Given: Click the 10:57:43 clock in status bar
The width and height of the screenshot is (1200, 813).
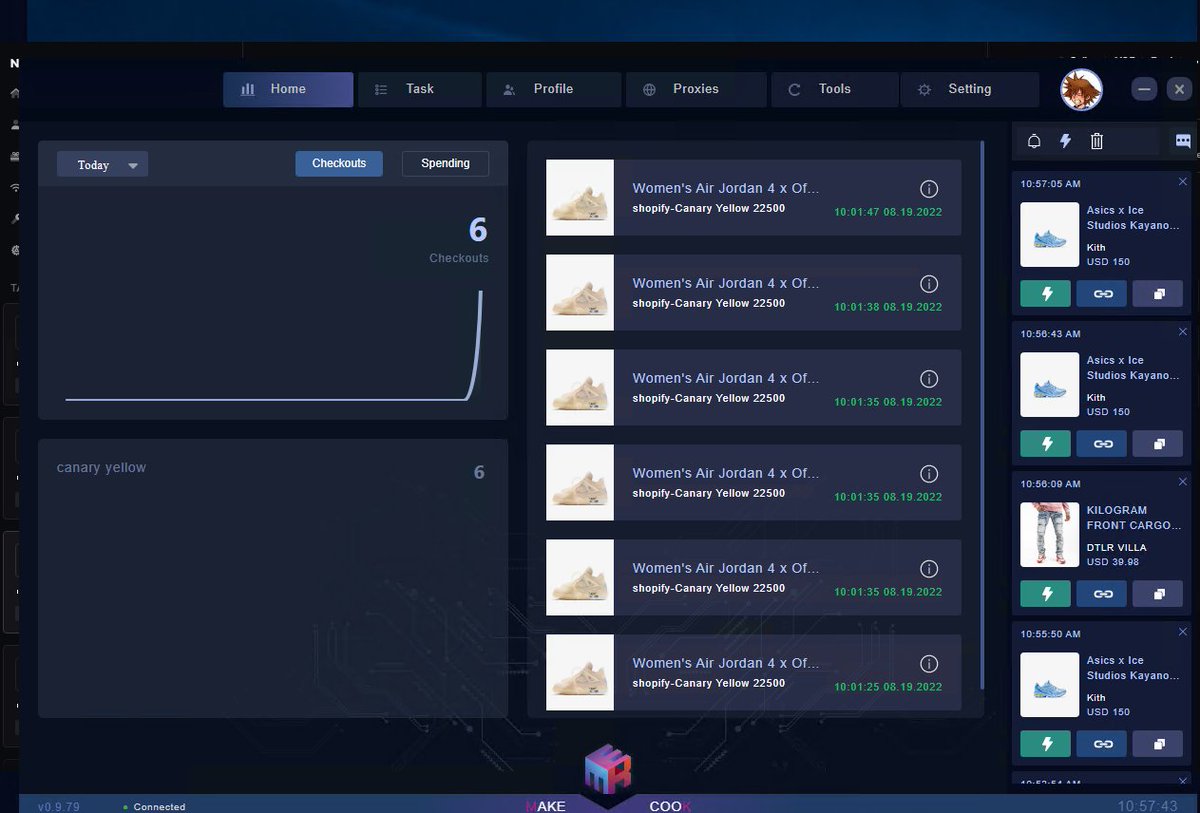Looking at the screenshot, I should 1147,806.
